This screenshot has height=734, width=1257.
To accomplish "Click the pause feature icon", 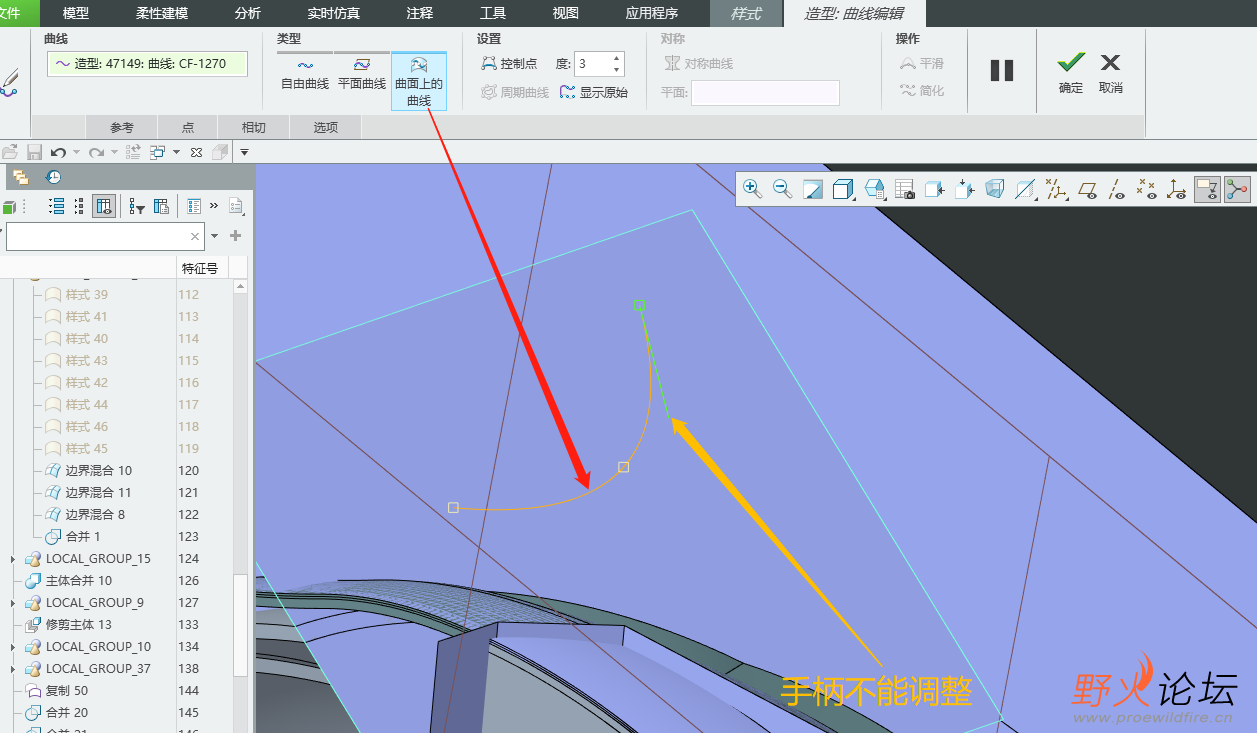I will tap(1001, 71).
